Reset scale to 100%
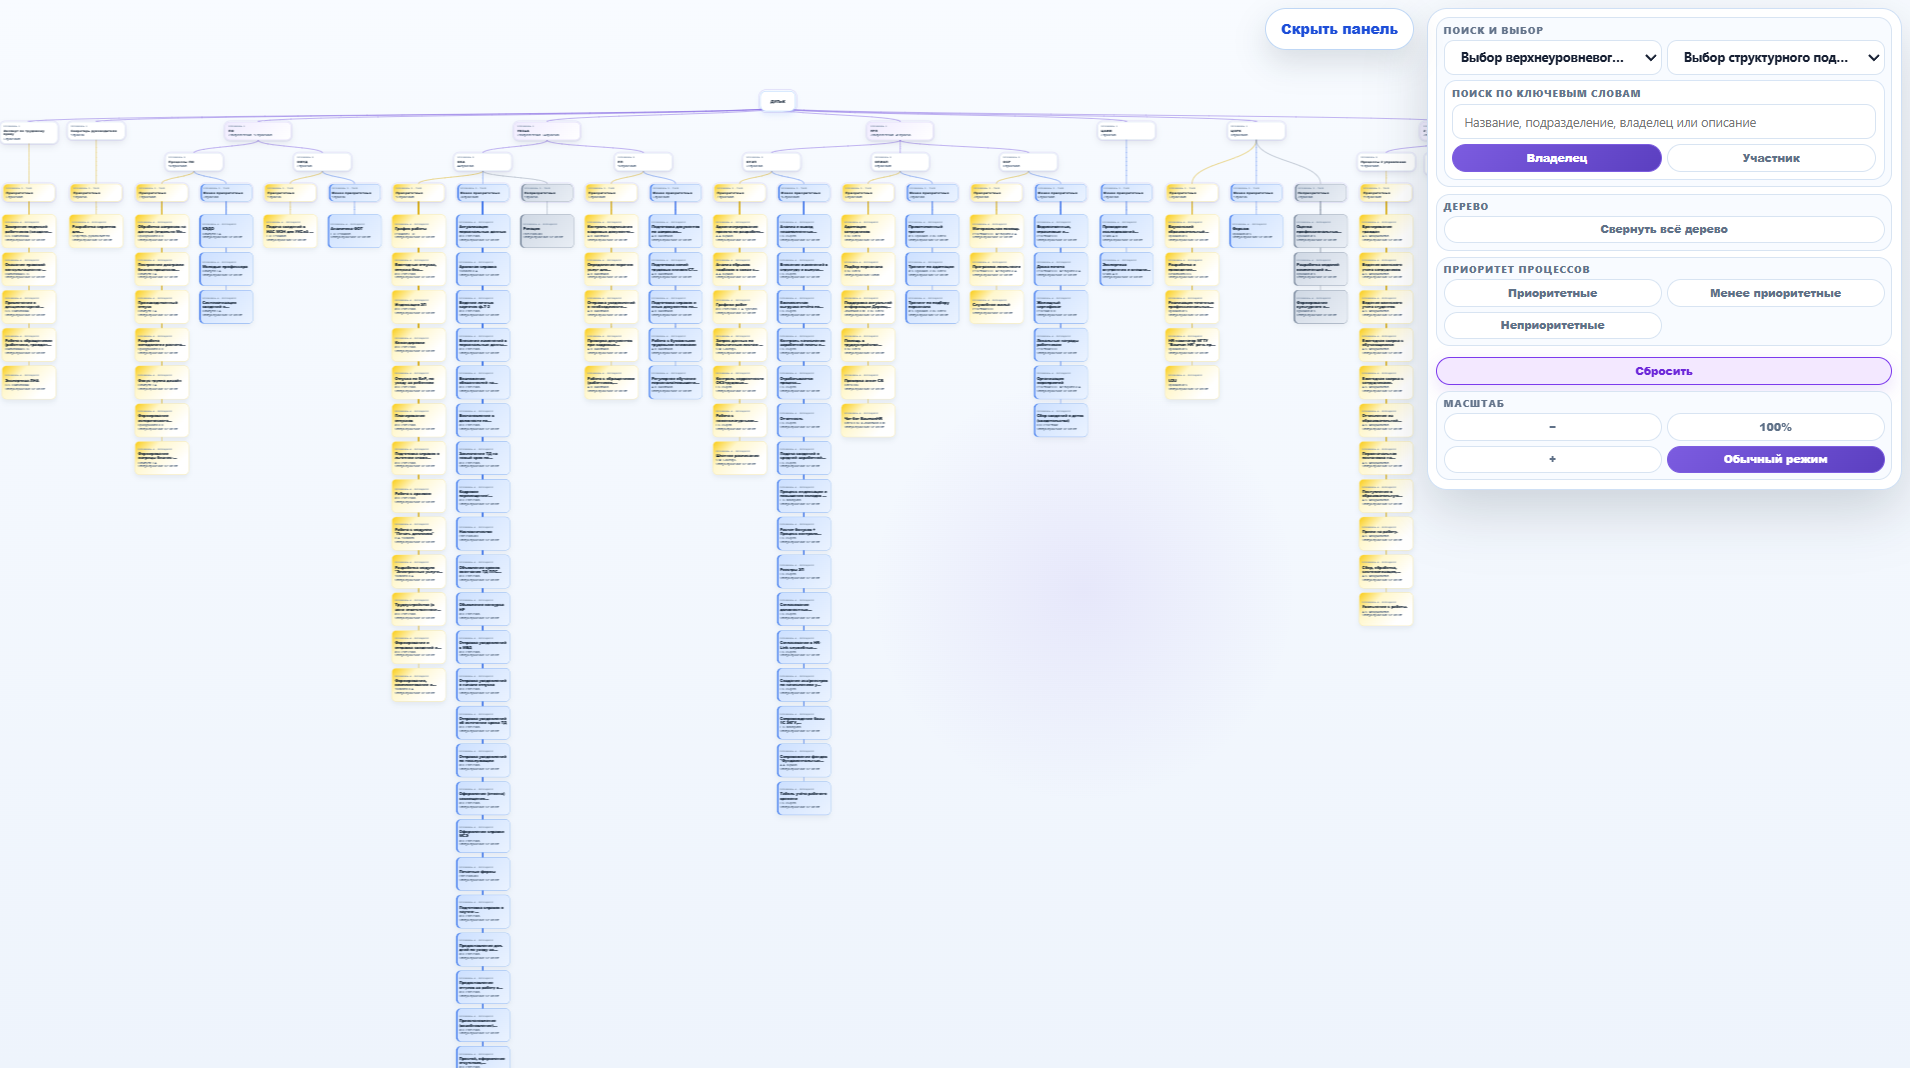The image size is (1910, 1068). point(1775,427)
